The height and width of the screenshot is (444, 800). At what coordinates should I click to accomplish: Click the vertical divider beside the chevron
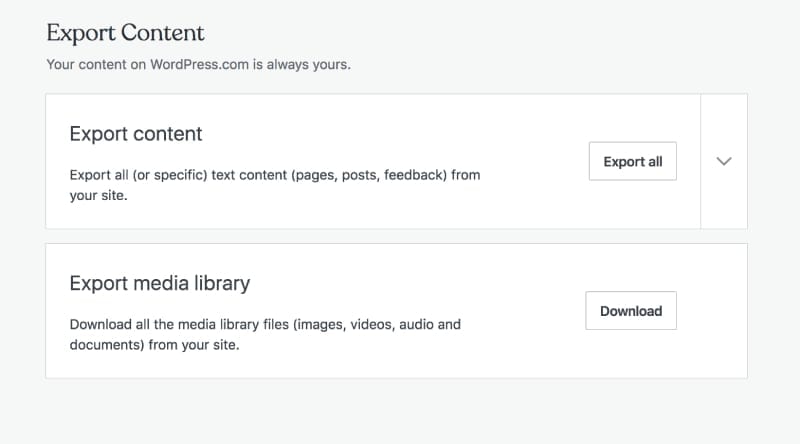(x=701, y=161)
